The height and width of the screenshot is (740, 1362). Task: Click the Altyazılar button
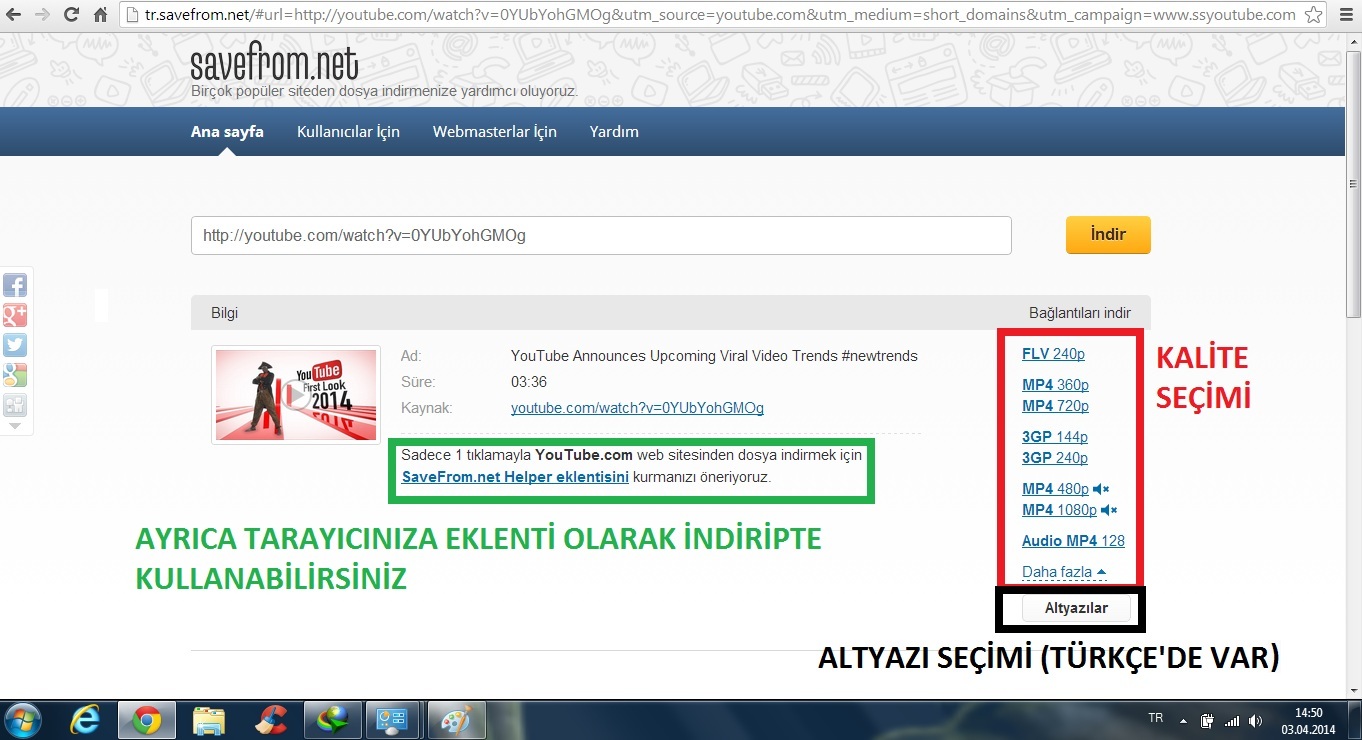[1076, 608]
